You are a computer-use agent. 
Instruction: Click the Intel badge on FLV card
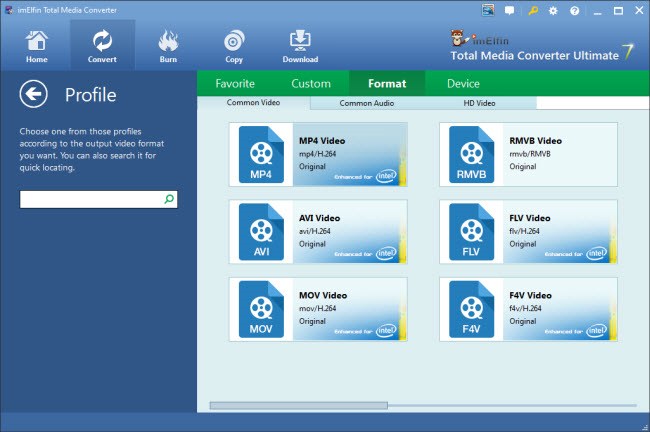click(x=597, y=253)
